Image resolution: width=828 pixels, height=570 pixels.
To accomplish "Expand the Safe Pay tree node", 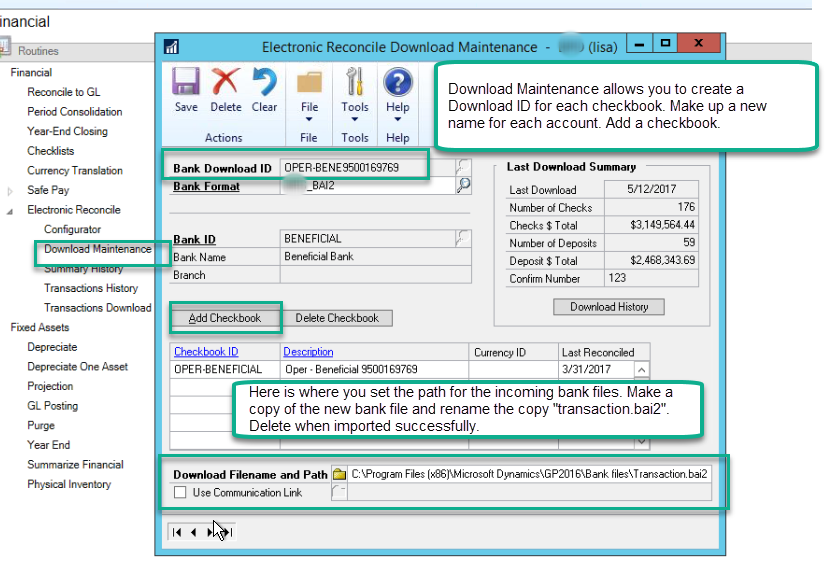I will (10, 191).
